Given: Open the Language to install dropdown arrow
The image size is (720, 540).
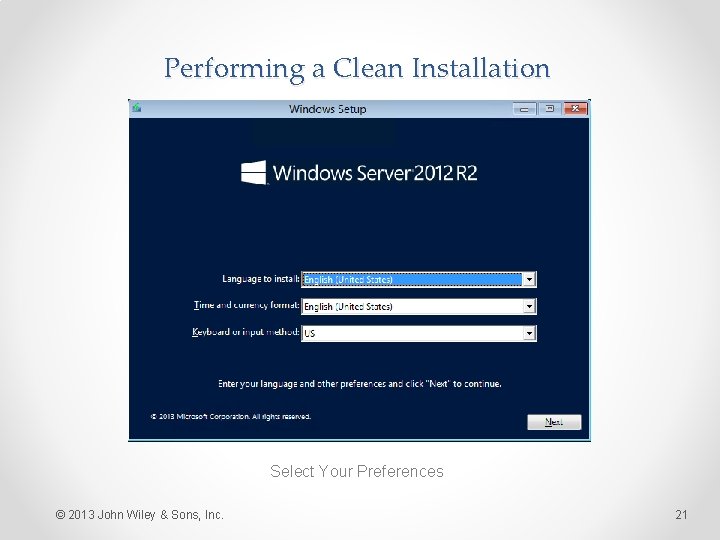Looking at the screenshot, I should 529,279.
